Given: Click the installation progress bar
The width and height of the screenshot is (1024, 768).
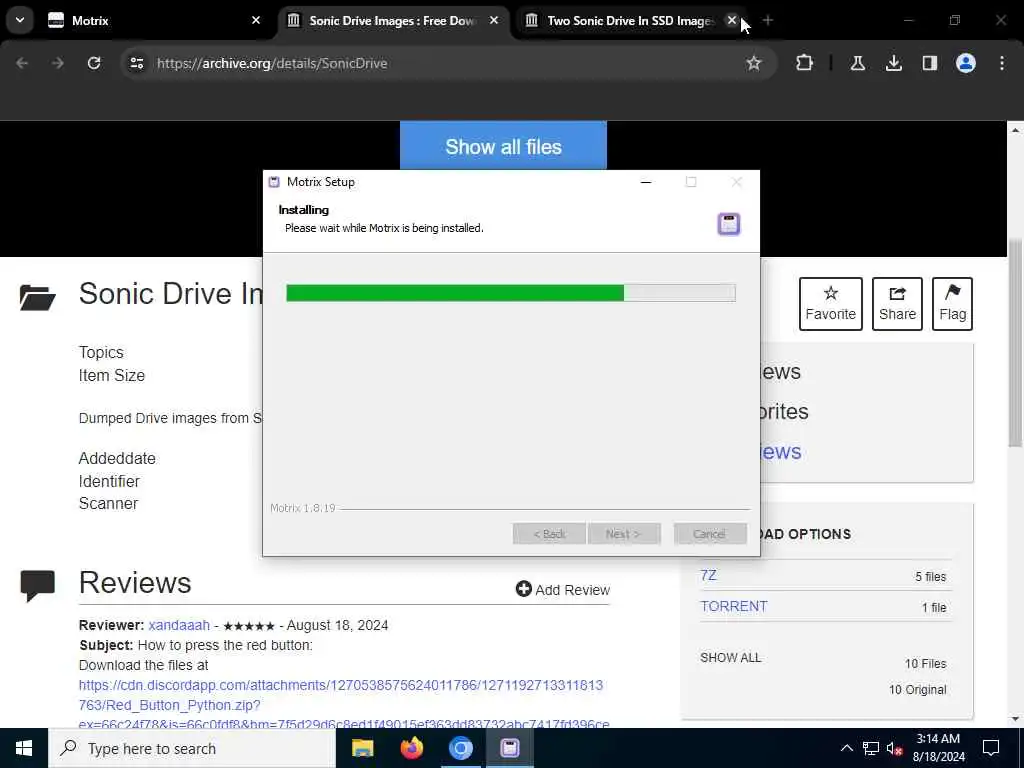Looking at the screenshot, I should tap(511, 293).
